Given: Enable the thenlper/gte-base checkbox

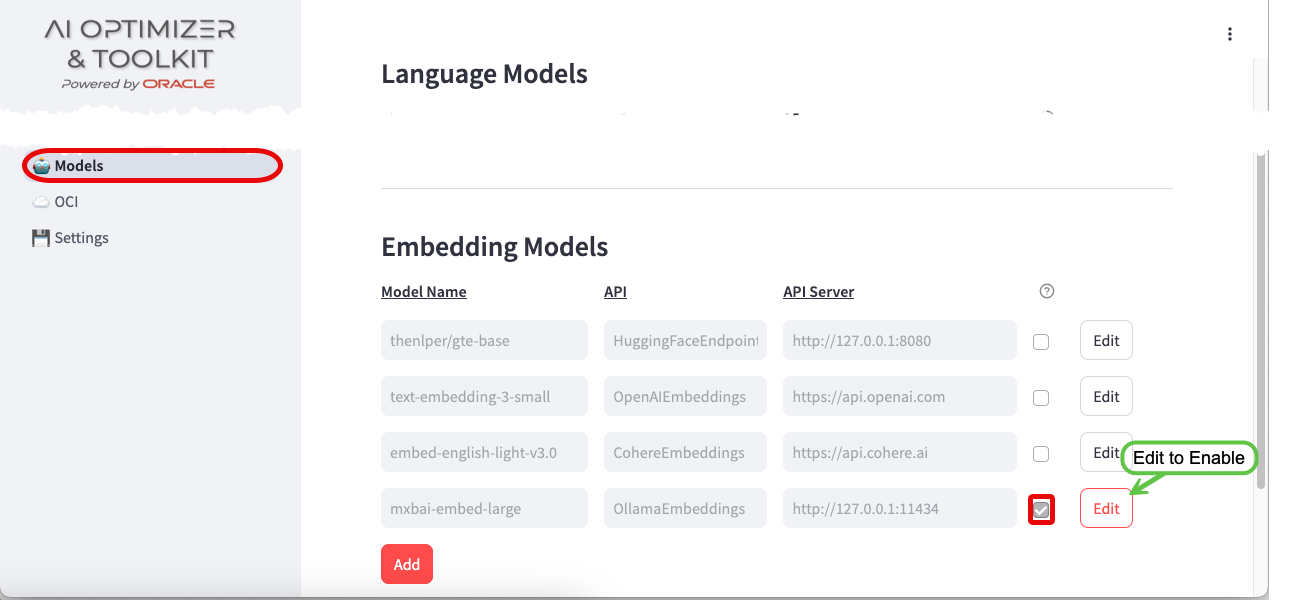Looking at the screenshot, I should click(x=1041, y=341).
